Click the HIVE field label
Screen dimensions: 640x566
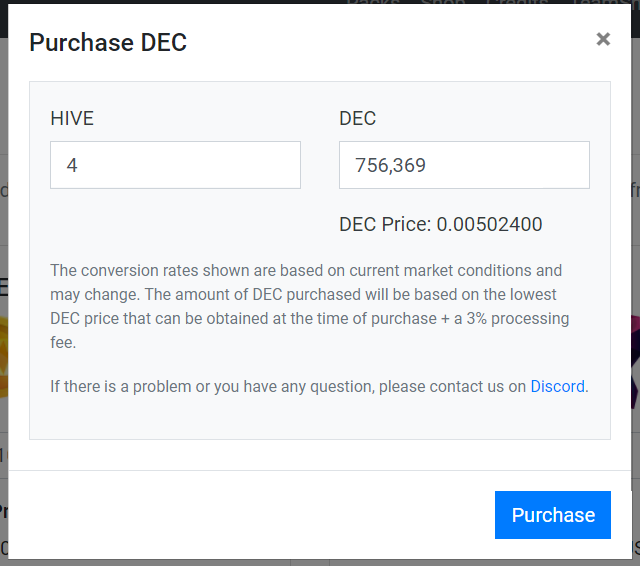pos(72,118)
